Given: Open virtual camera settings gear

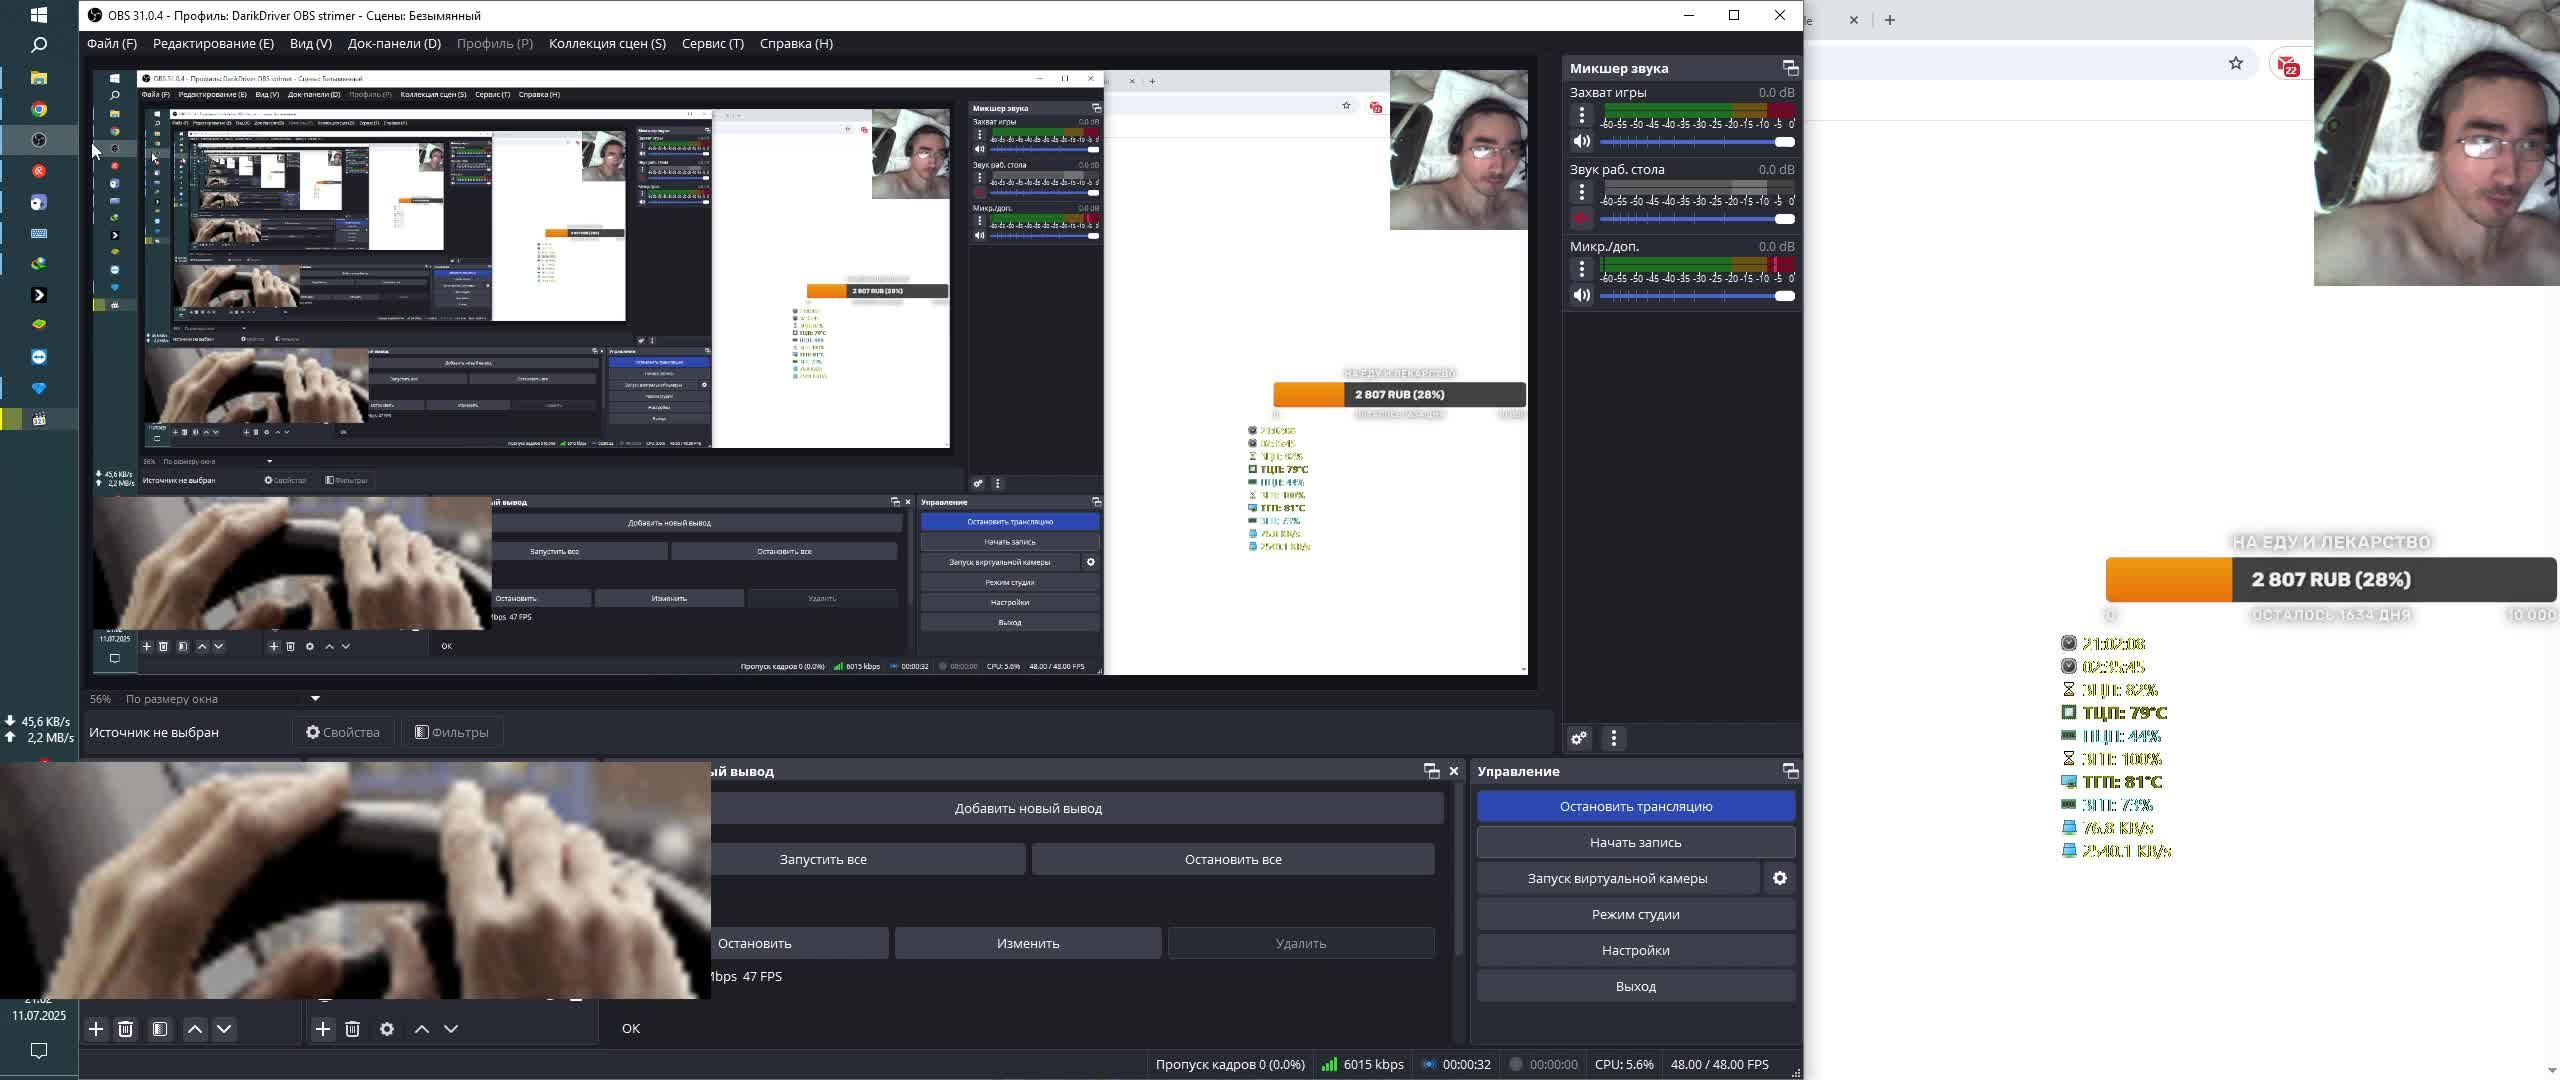Looking at the screenshot, I should (x=1780, y=879).
